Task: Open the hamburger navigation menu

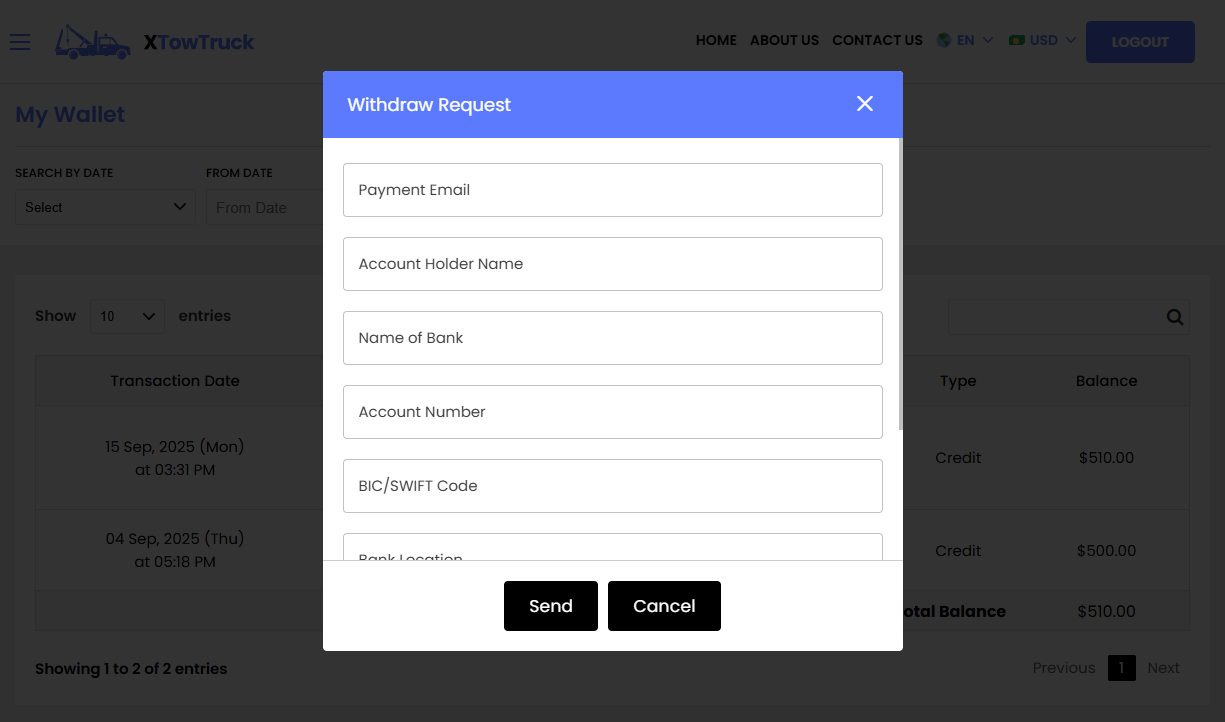Action: coord(20,42)
